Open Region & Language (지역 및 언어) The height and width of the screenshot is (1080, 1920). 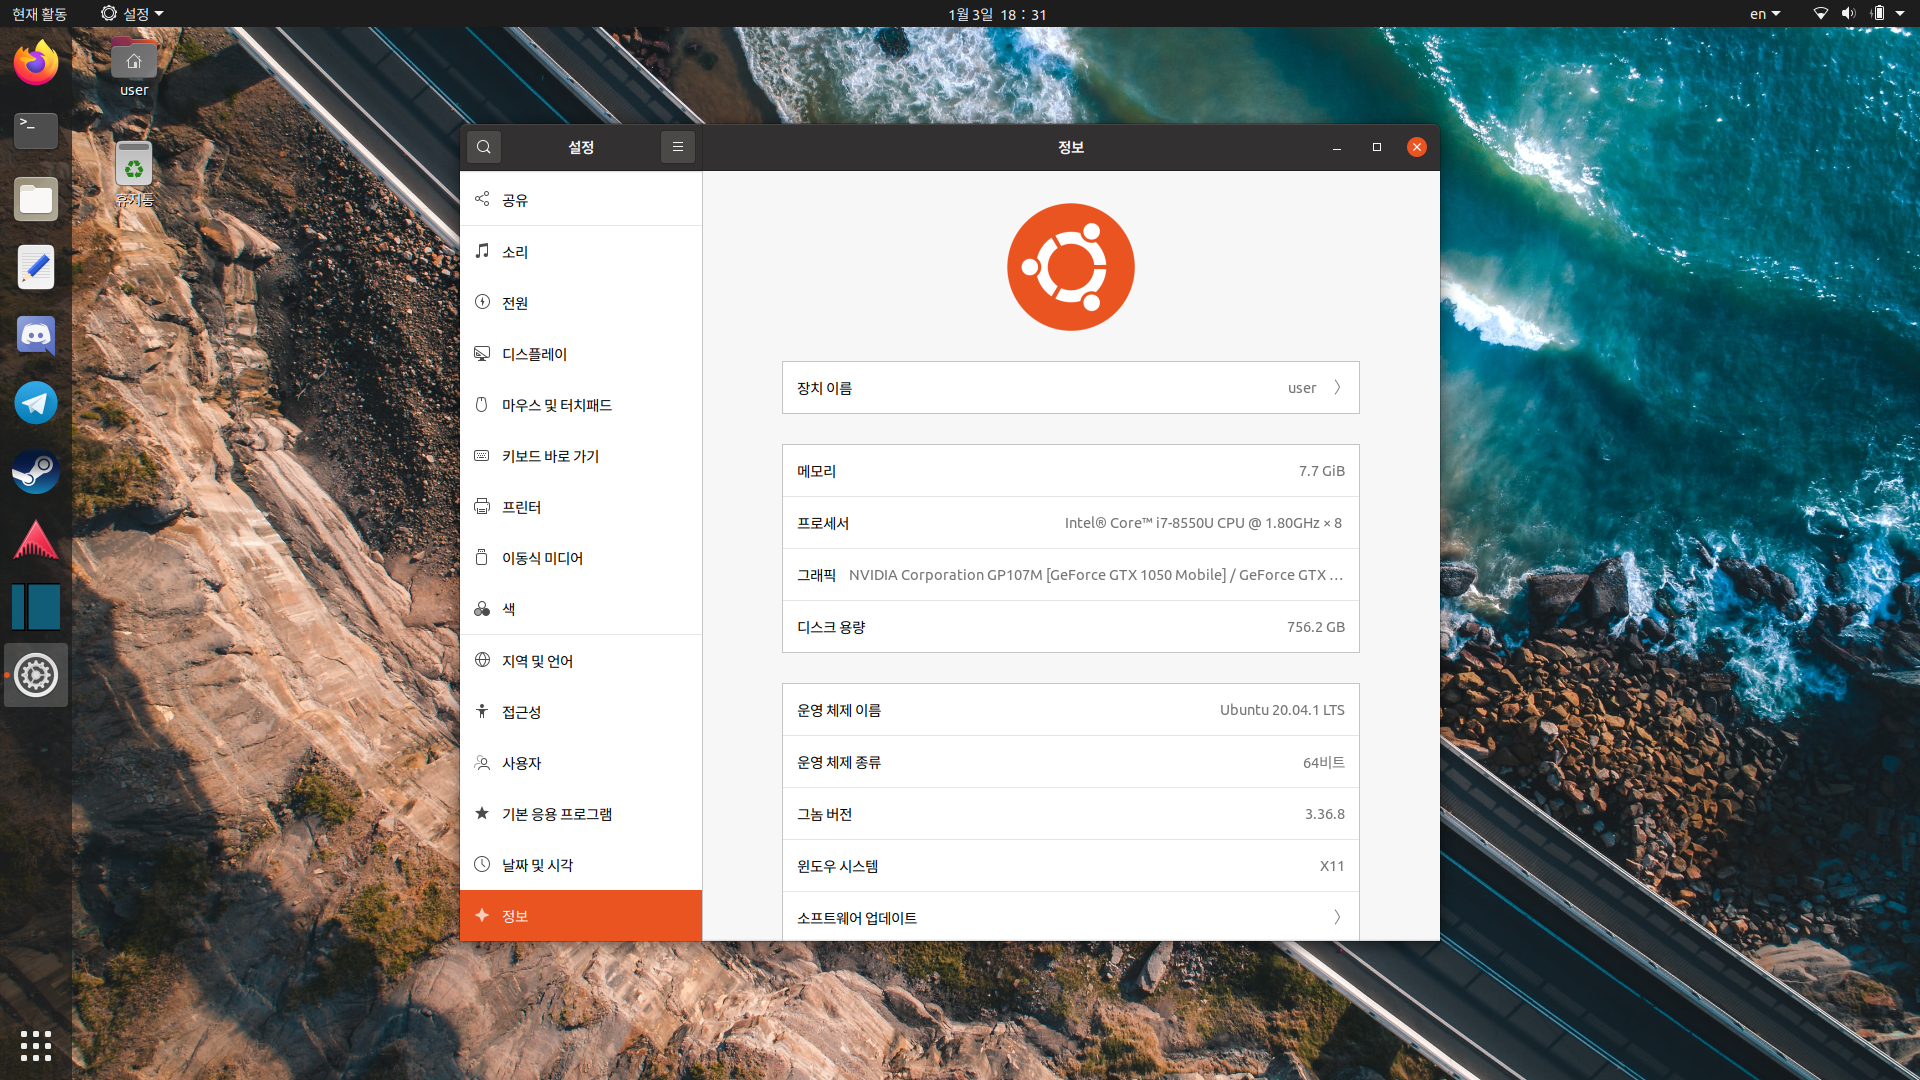click(580, 661)
